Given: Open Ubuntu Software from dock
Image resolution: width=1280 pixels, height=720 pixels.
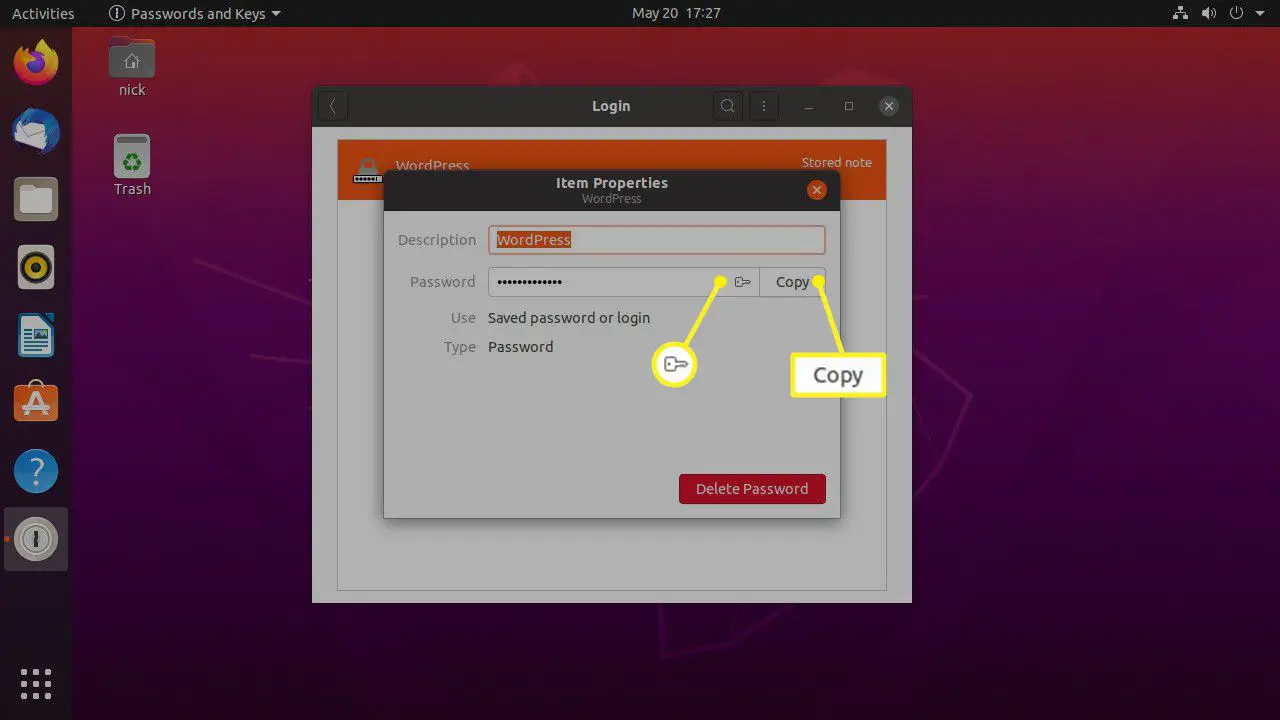Looking at the screenshot, I should [x=36, y=403].
